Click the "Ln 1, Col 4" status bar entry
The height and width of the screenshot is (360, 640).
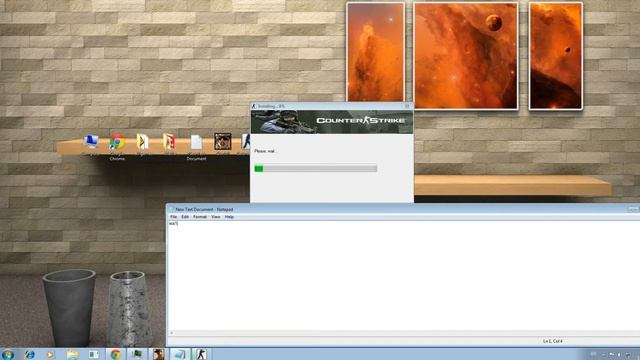(x=552, y=341)
